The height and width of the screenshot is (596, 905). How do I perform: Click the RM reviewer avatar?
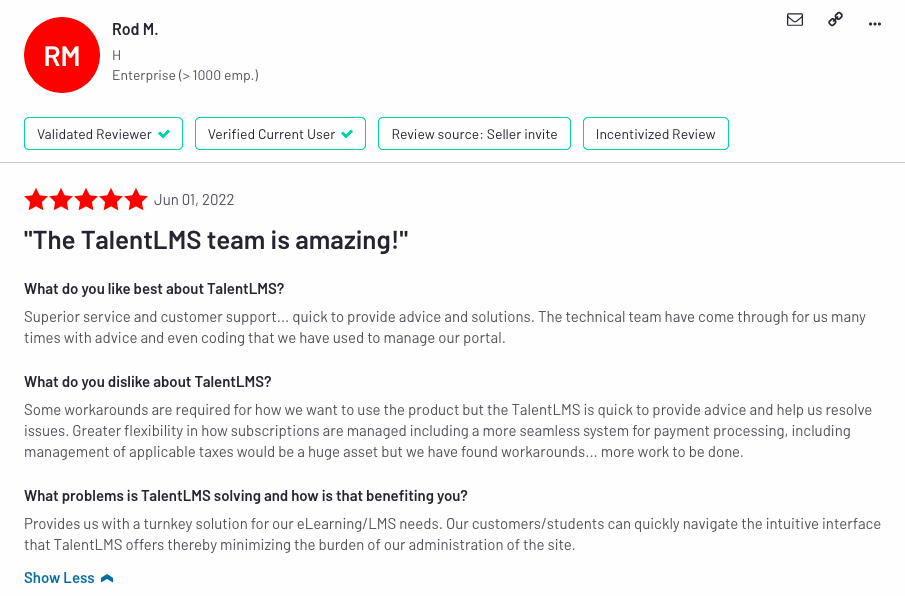click(62, 55)
